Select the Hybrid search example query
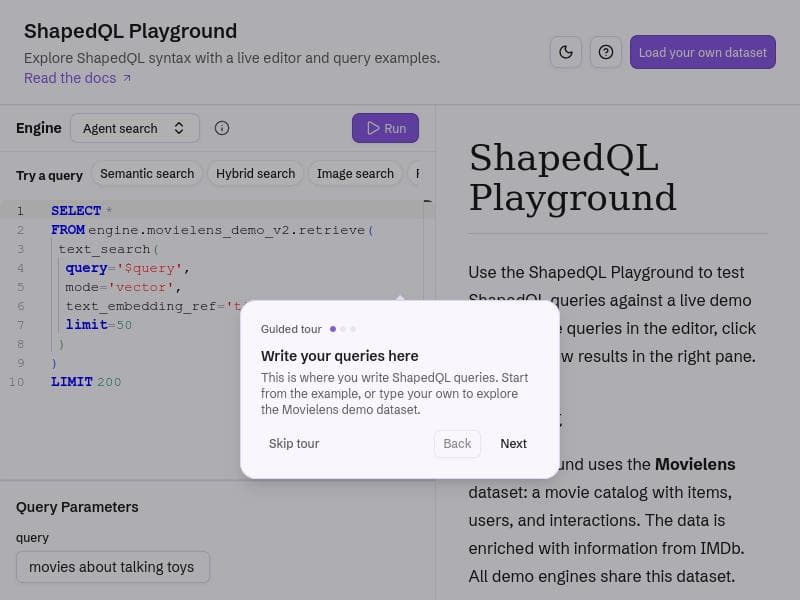The image size is (800, 600). [x=255, y=173]
